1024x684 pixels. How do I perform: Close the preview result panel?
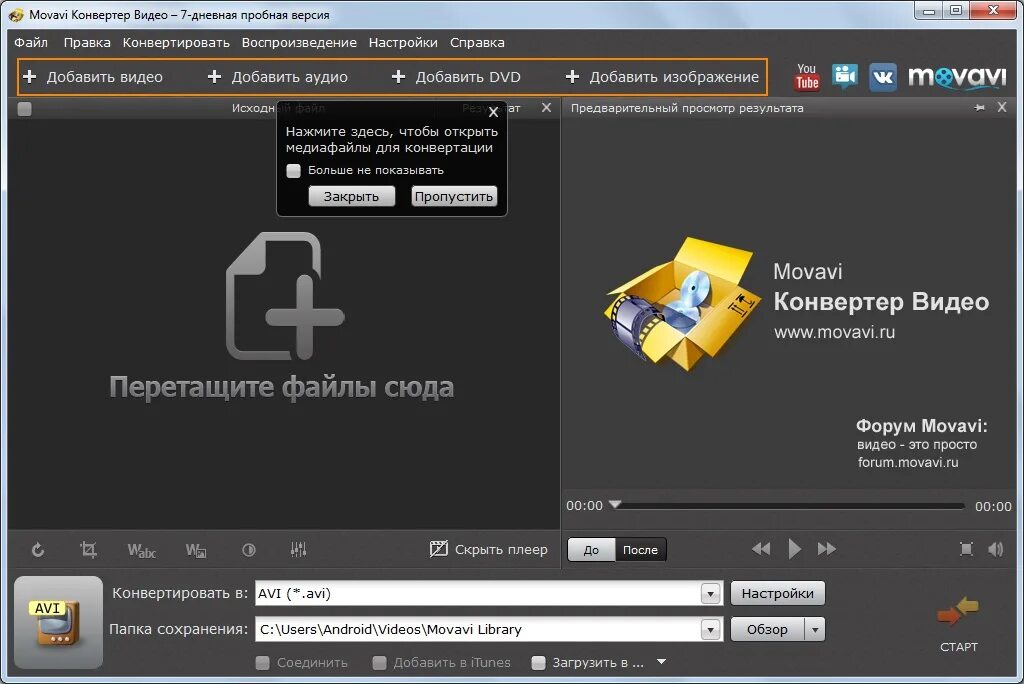(x=1002, y=107)
